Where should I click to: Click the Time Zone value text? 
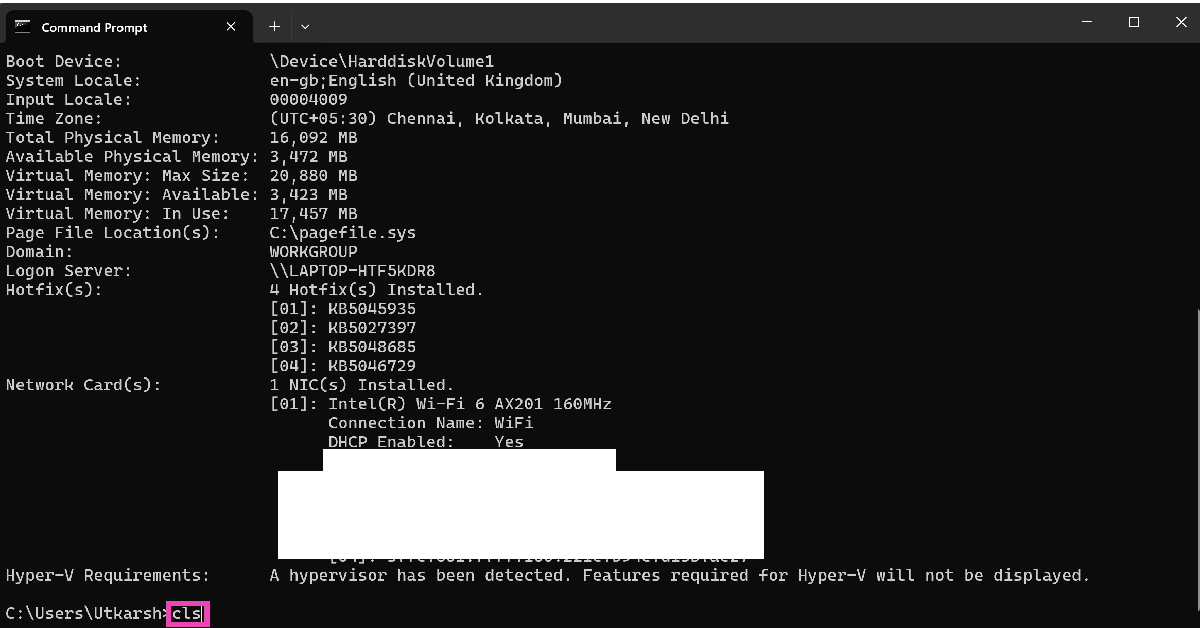[499, 119]
